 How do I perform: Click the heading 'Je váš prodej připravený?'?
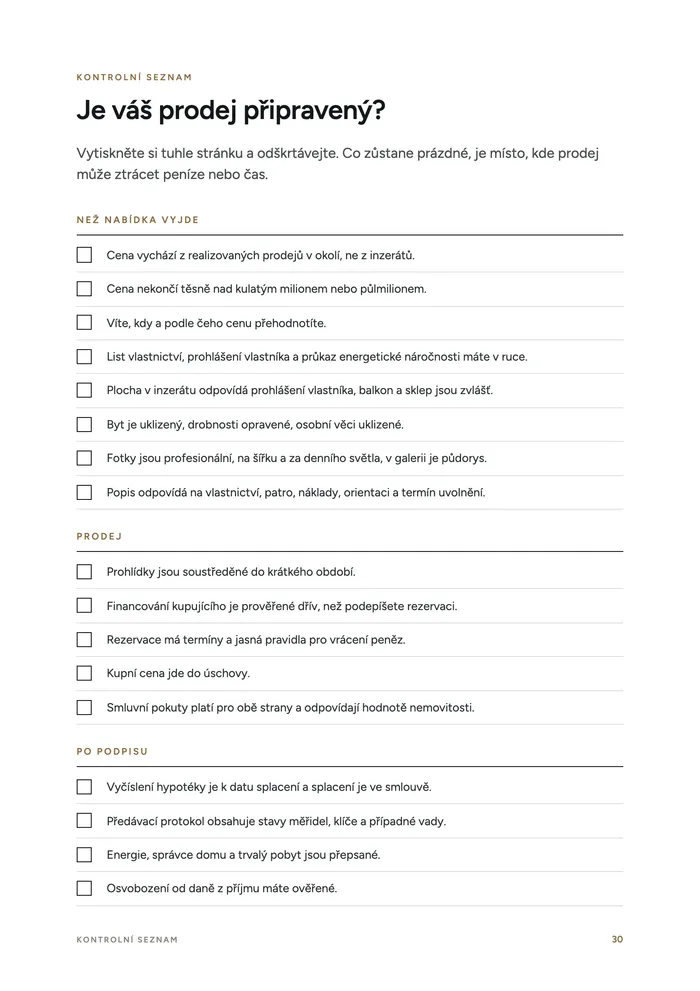(x=231, y=111)
